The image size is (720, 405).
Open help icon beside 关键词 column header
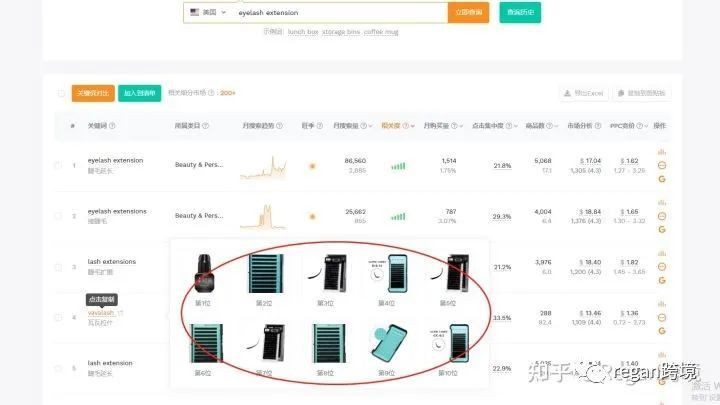112,126
